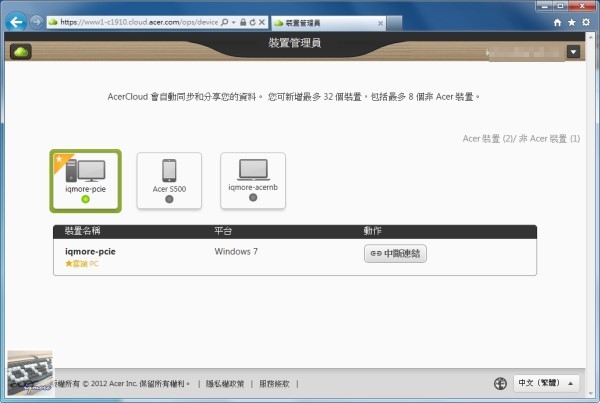Screen dimensions: 600x403
Task: Click the Windows 7 platform cell
Action: pyautogui.click(x=236, y=251)
